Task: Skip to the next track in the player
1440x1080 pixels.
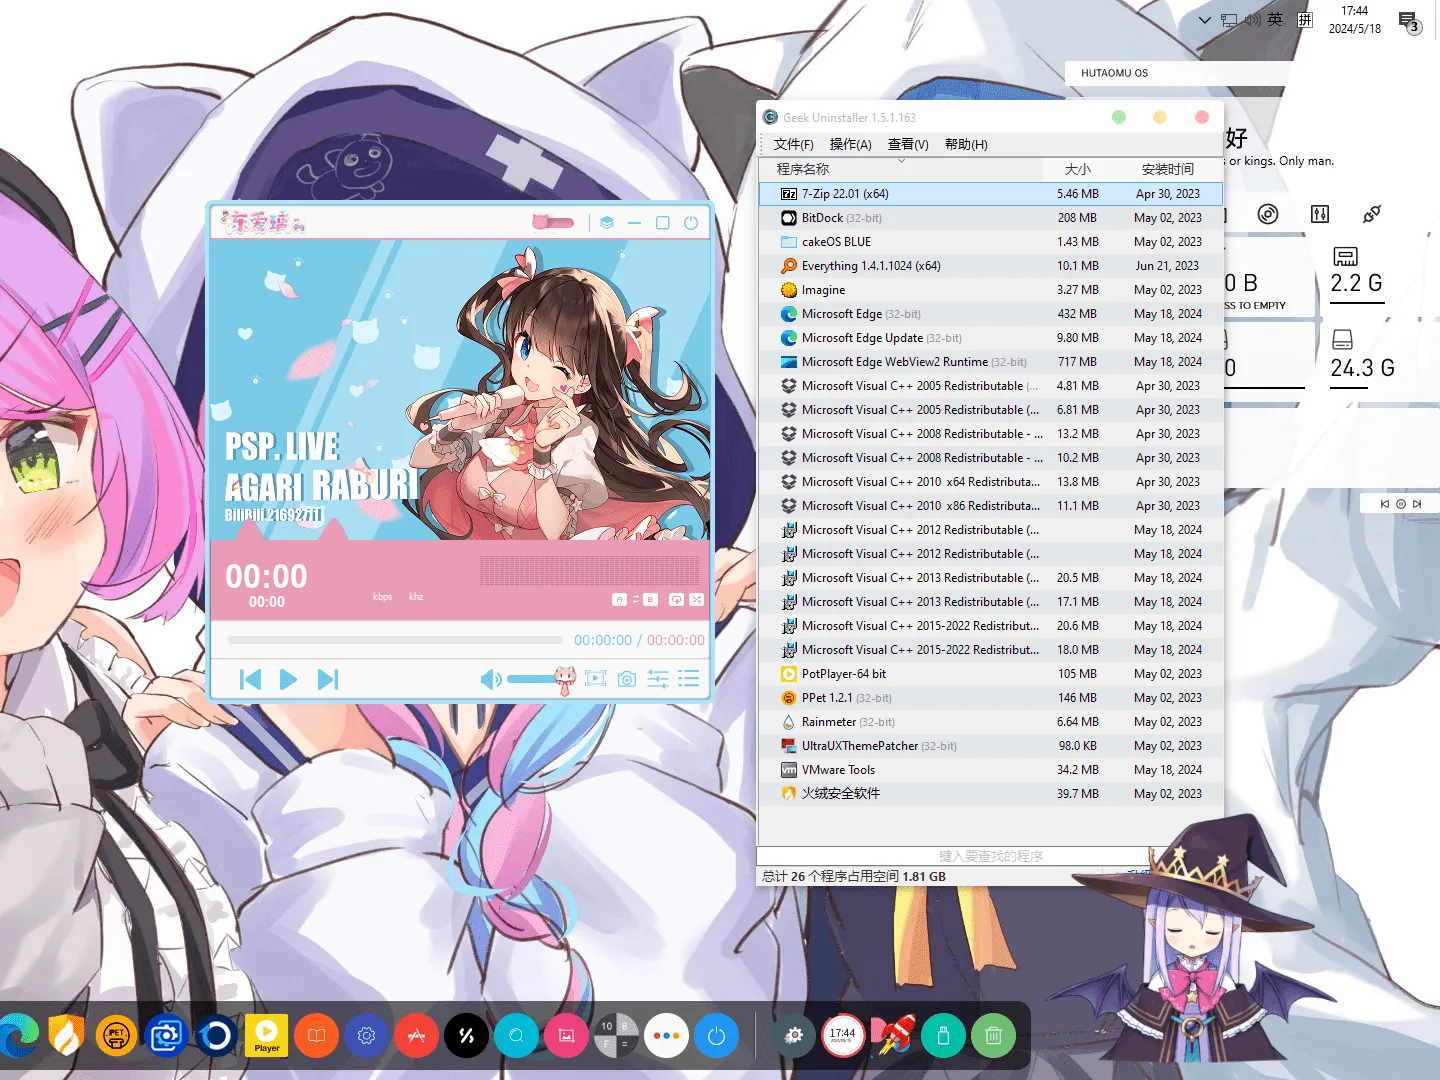Action: click(328, 679)
